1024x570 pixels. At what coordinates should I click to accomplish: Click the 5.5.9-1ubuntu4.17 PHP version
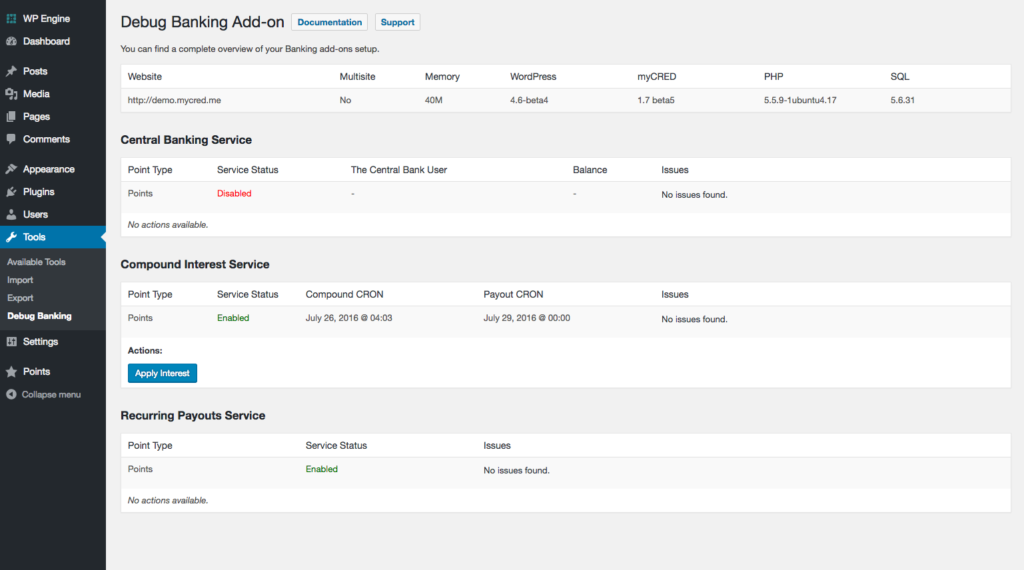(800, 100)
